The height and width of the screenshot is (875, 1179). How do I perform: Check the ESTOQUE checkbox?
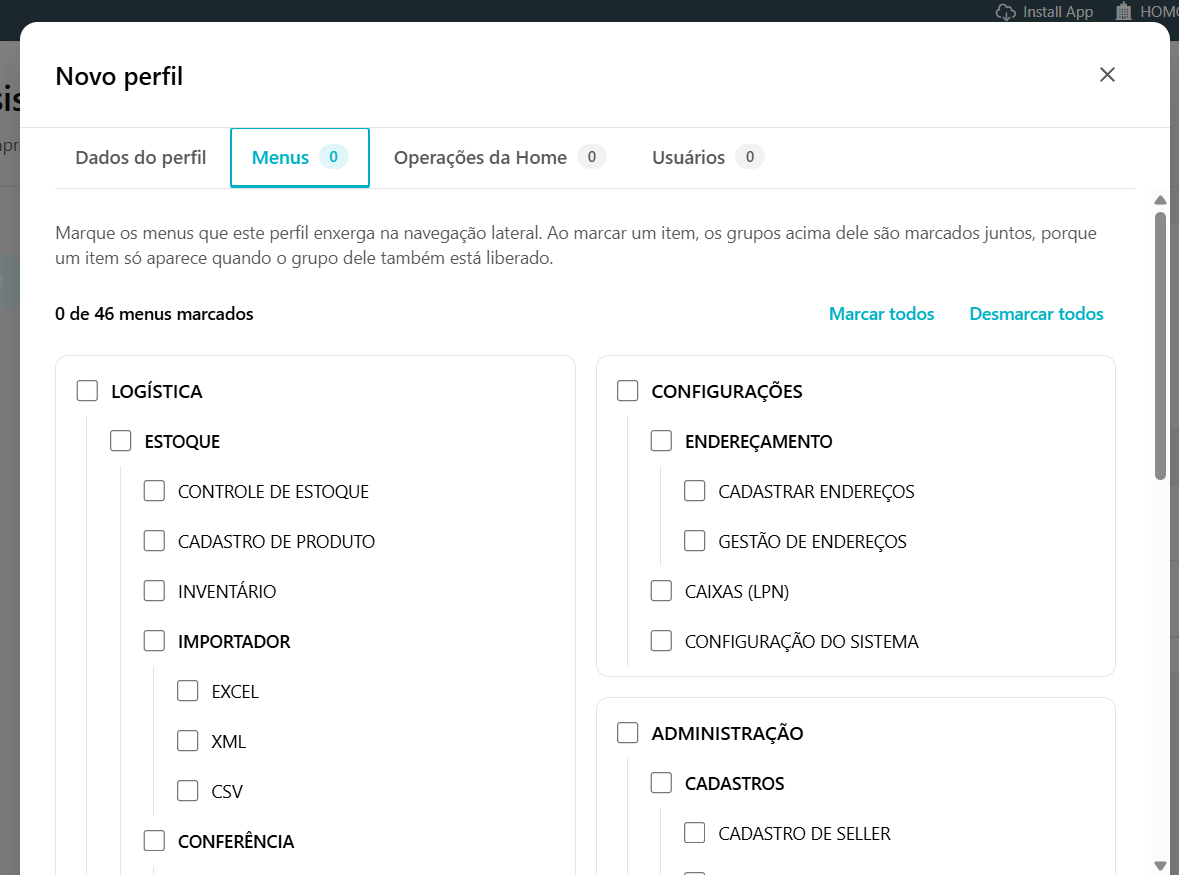point(120,441)
